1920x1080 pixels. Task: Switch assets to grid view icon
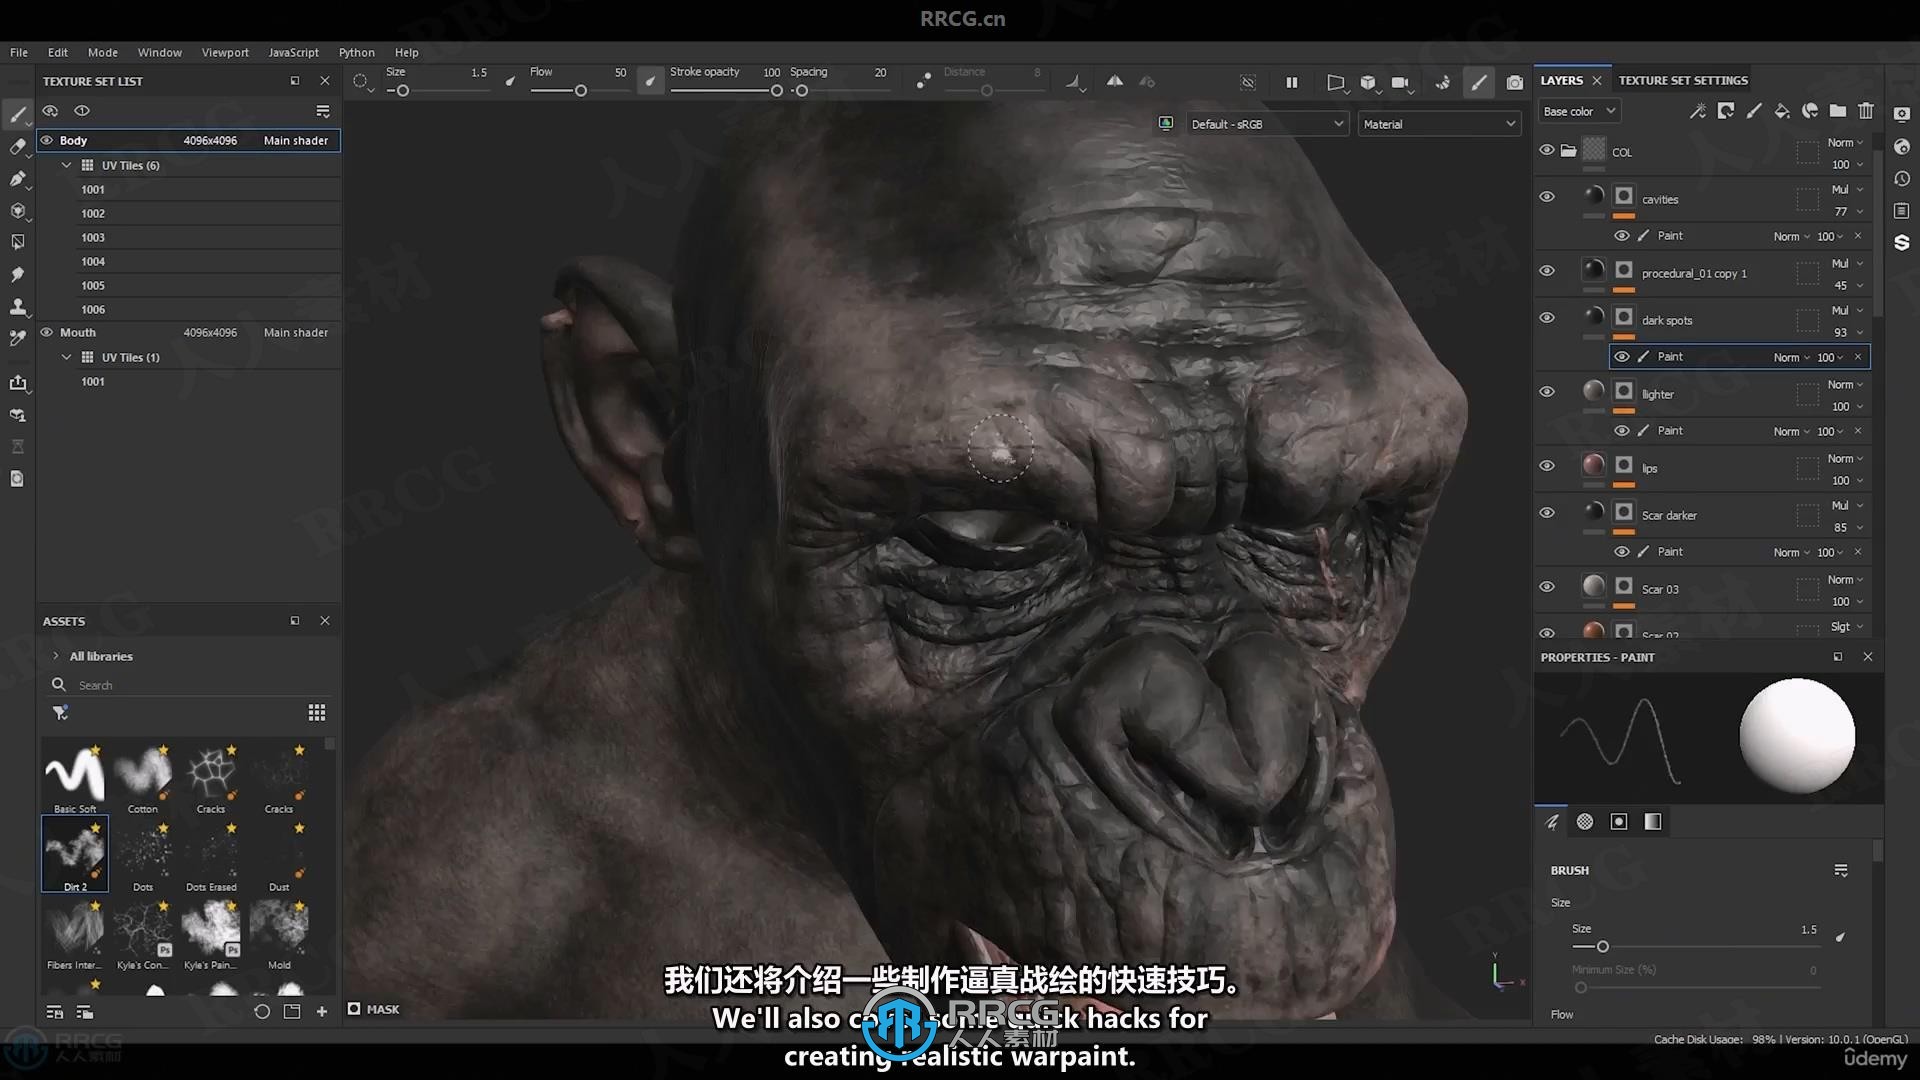pyautogui.click(x=317, y=713)
